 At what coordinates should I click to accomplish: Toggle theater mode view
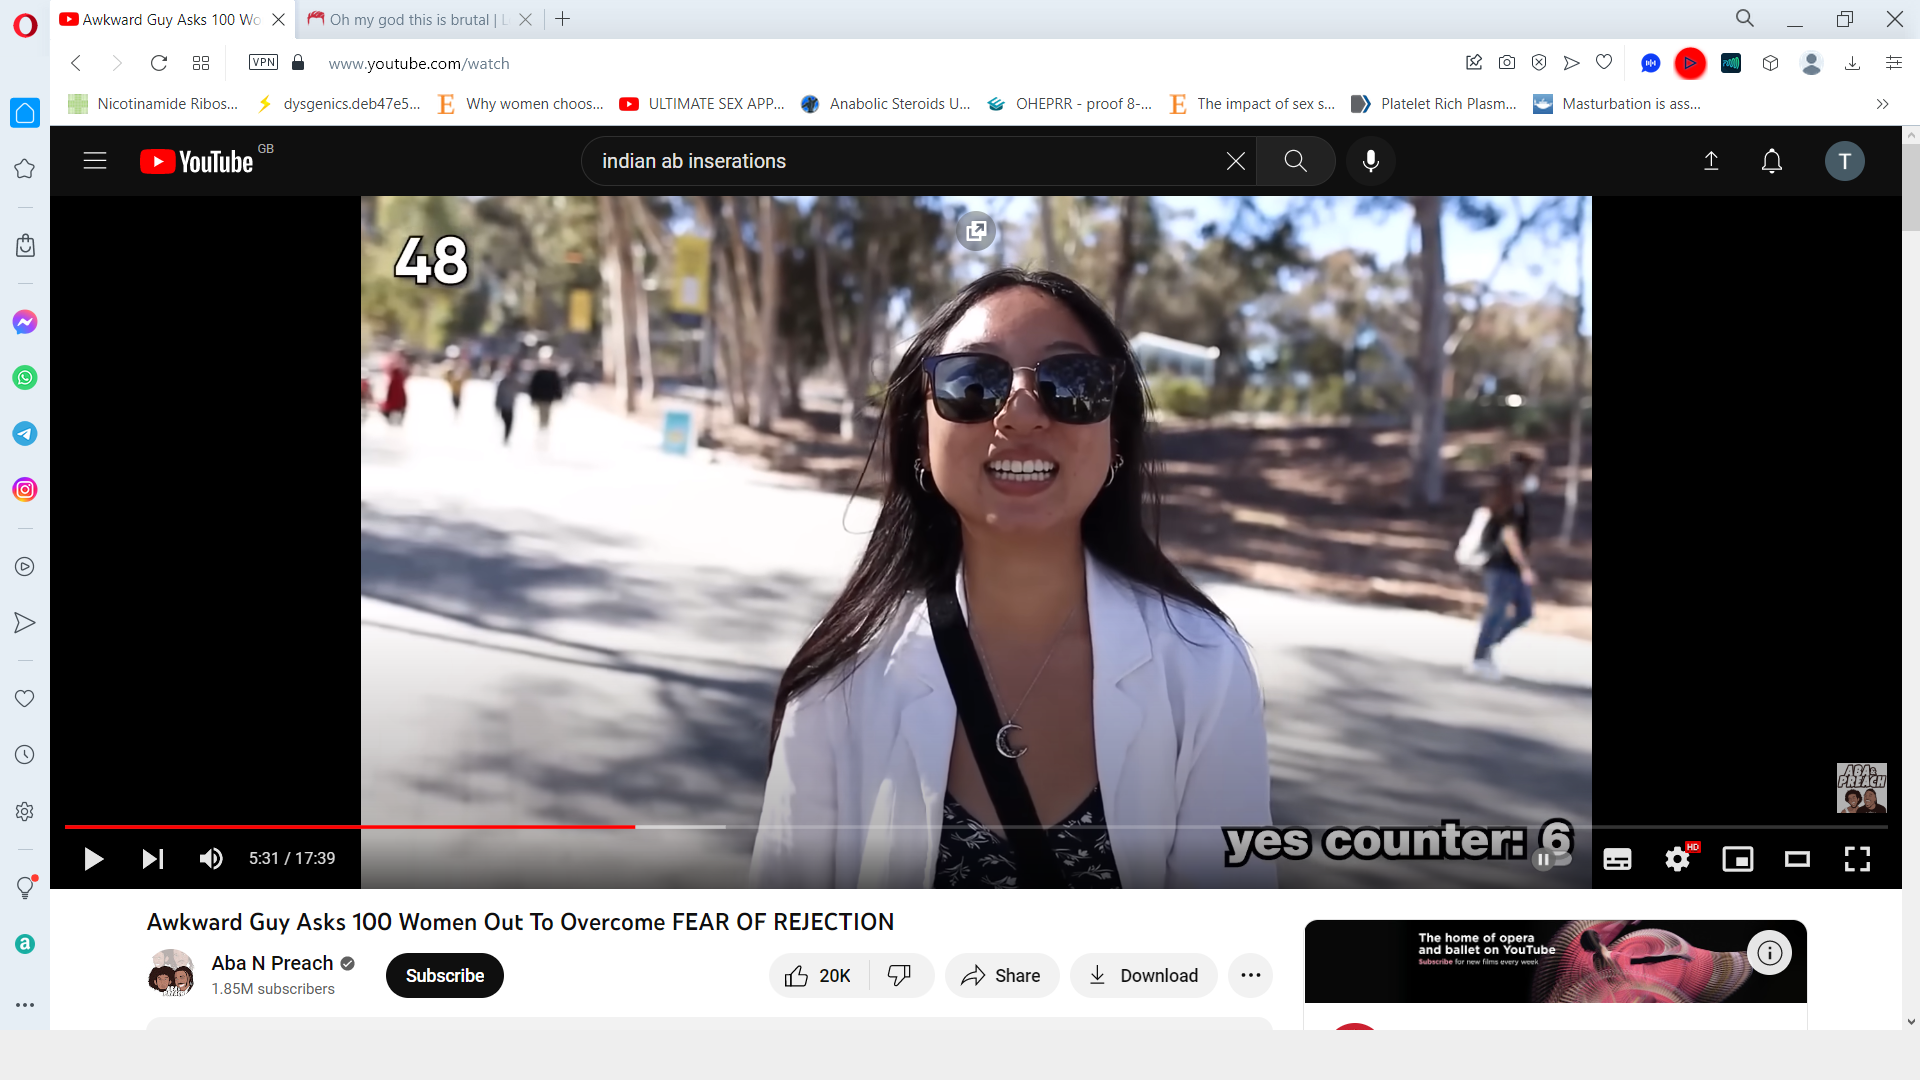click(1797, 859)
